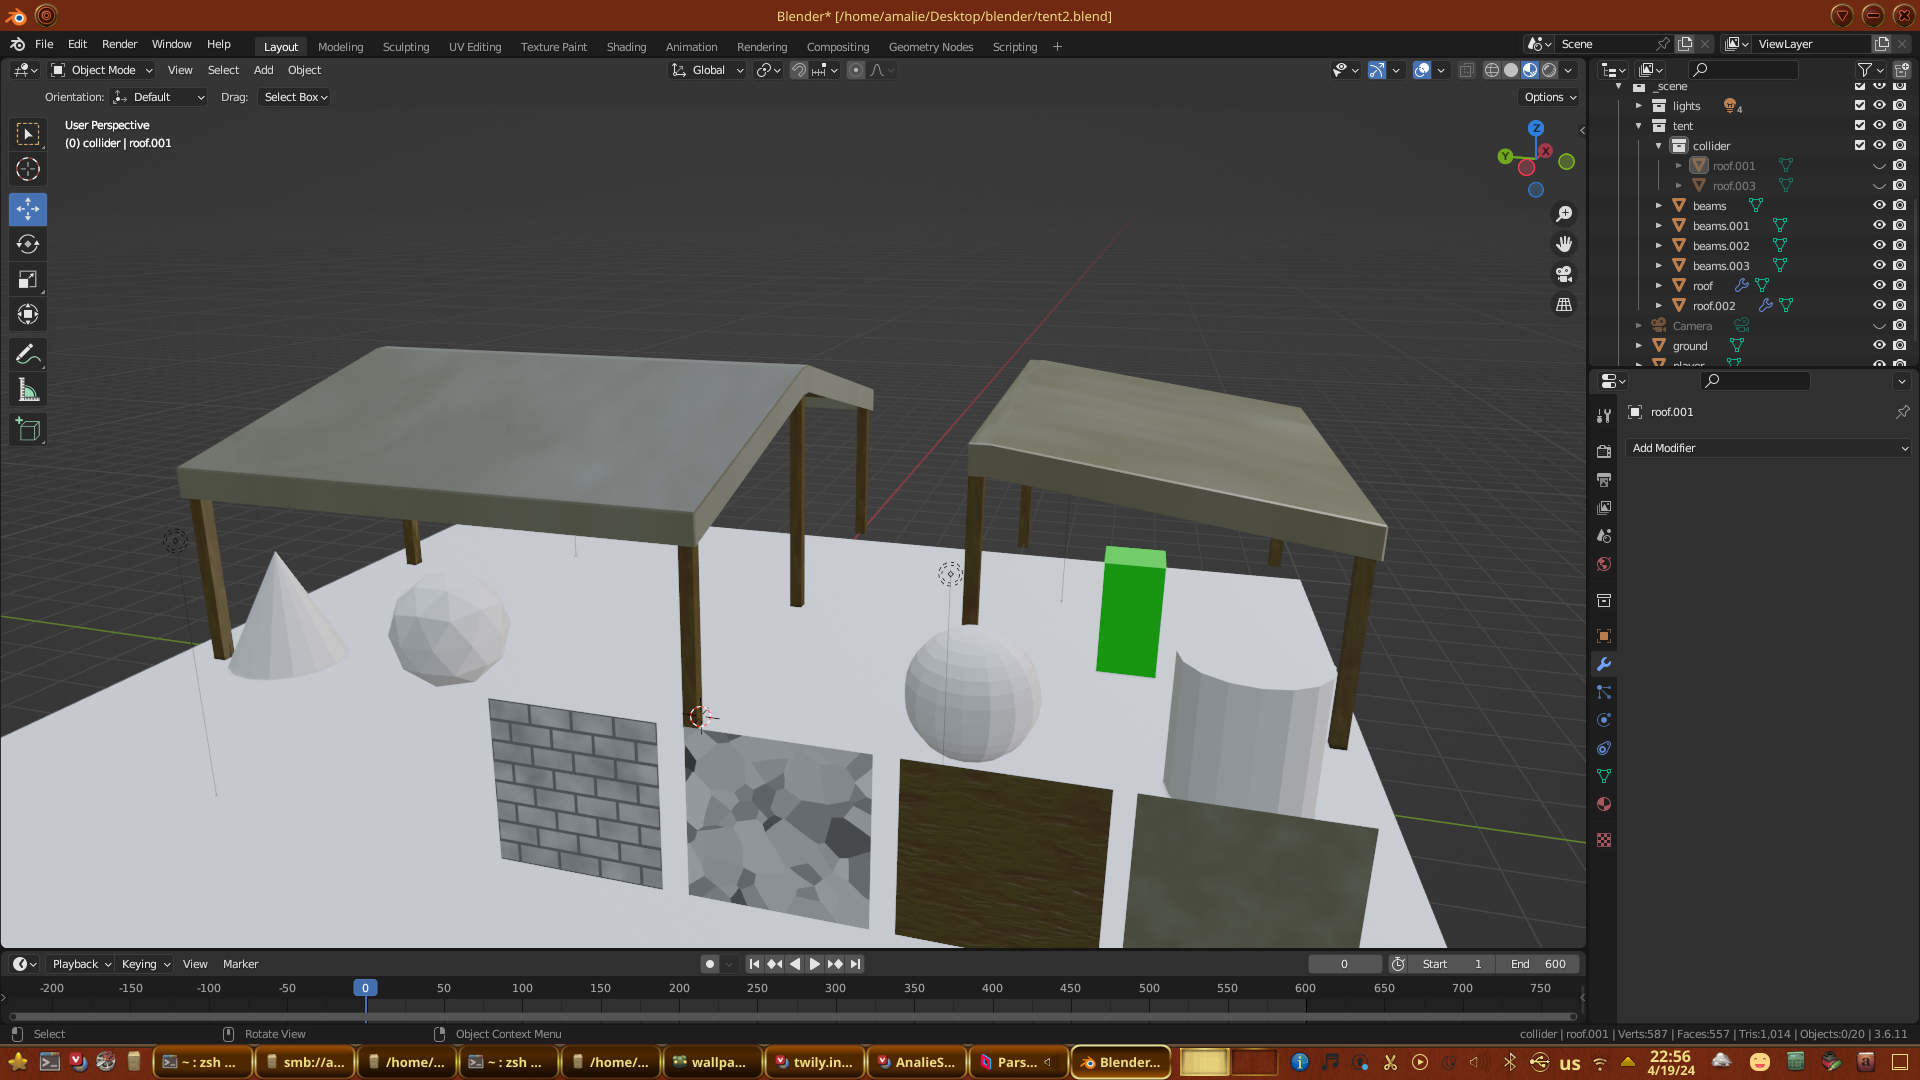Toggle exclude checkbox for lights collection

1860,106
